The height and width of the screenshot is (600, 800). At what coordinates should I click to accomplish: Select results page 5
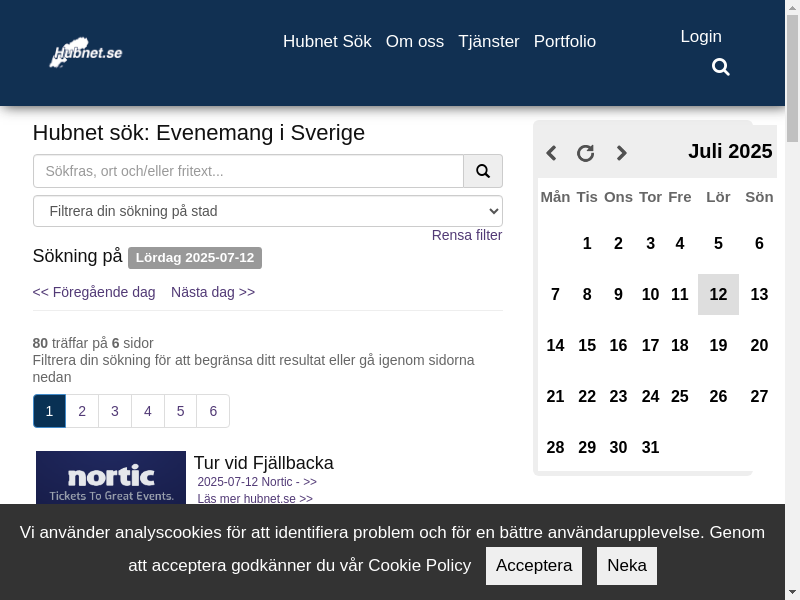pyautogui.click(x=180, y=411)
